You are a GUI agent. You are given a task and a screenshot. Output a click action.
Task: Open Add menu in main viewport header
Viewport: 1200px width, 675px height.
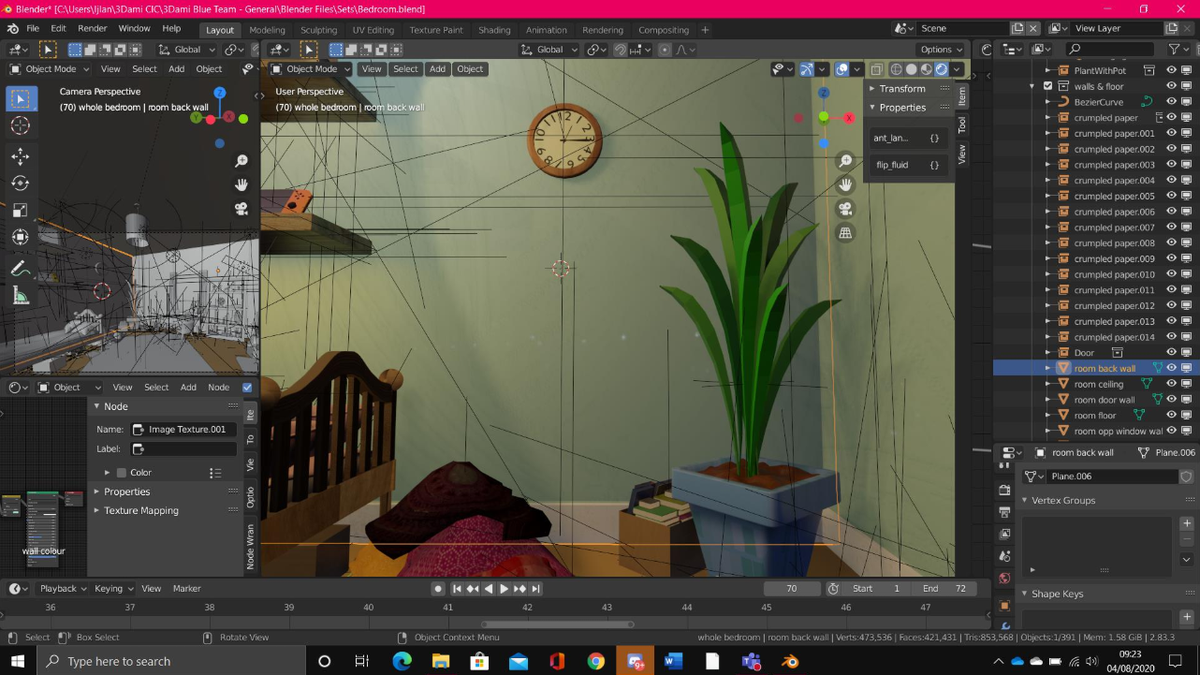tap(437, 69)
